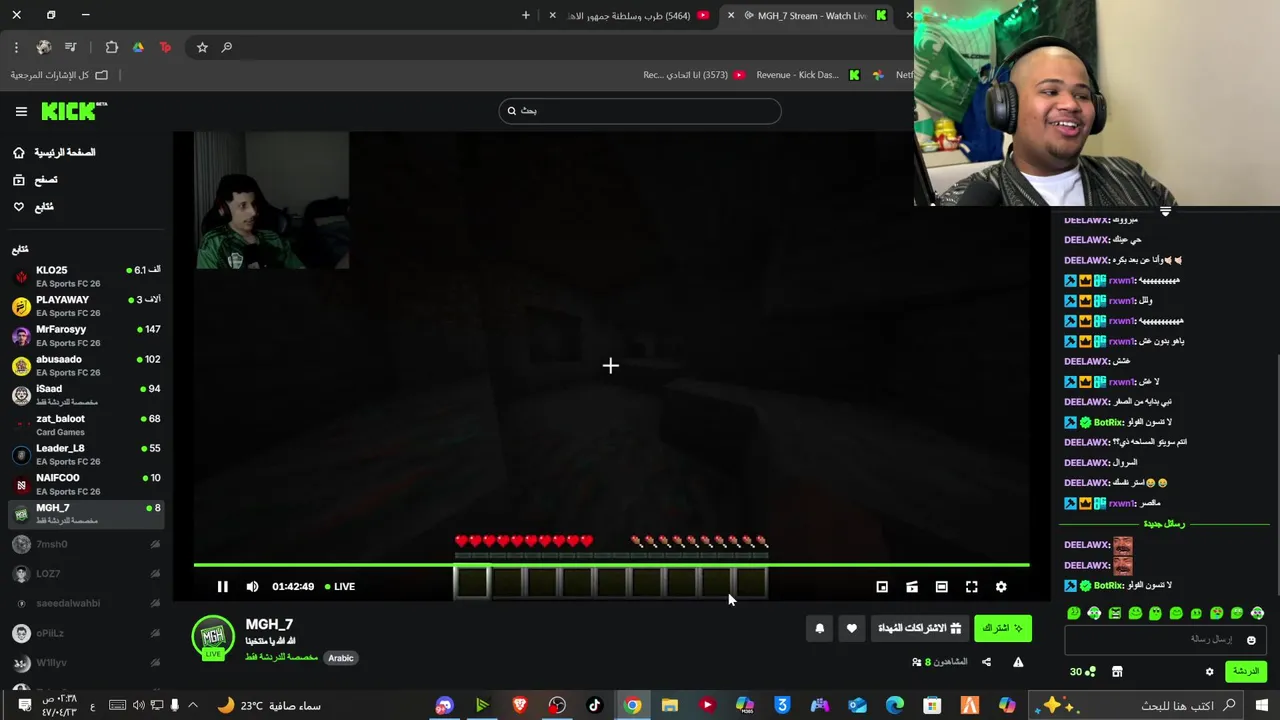The width and height of the screenshot is (1280, 720).
Task: Click the zoom magnifier icon in address bar
Action: 227,47
